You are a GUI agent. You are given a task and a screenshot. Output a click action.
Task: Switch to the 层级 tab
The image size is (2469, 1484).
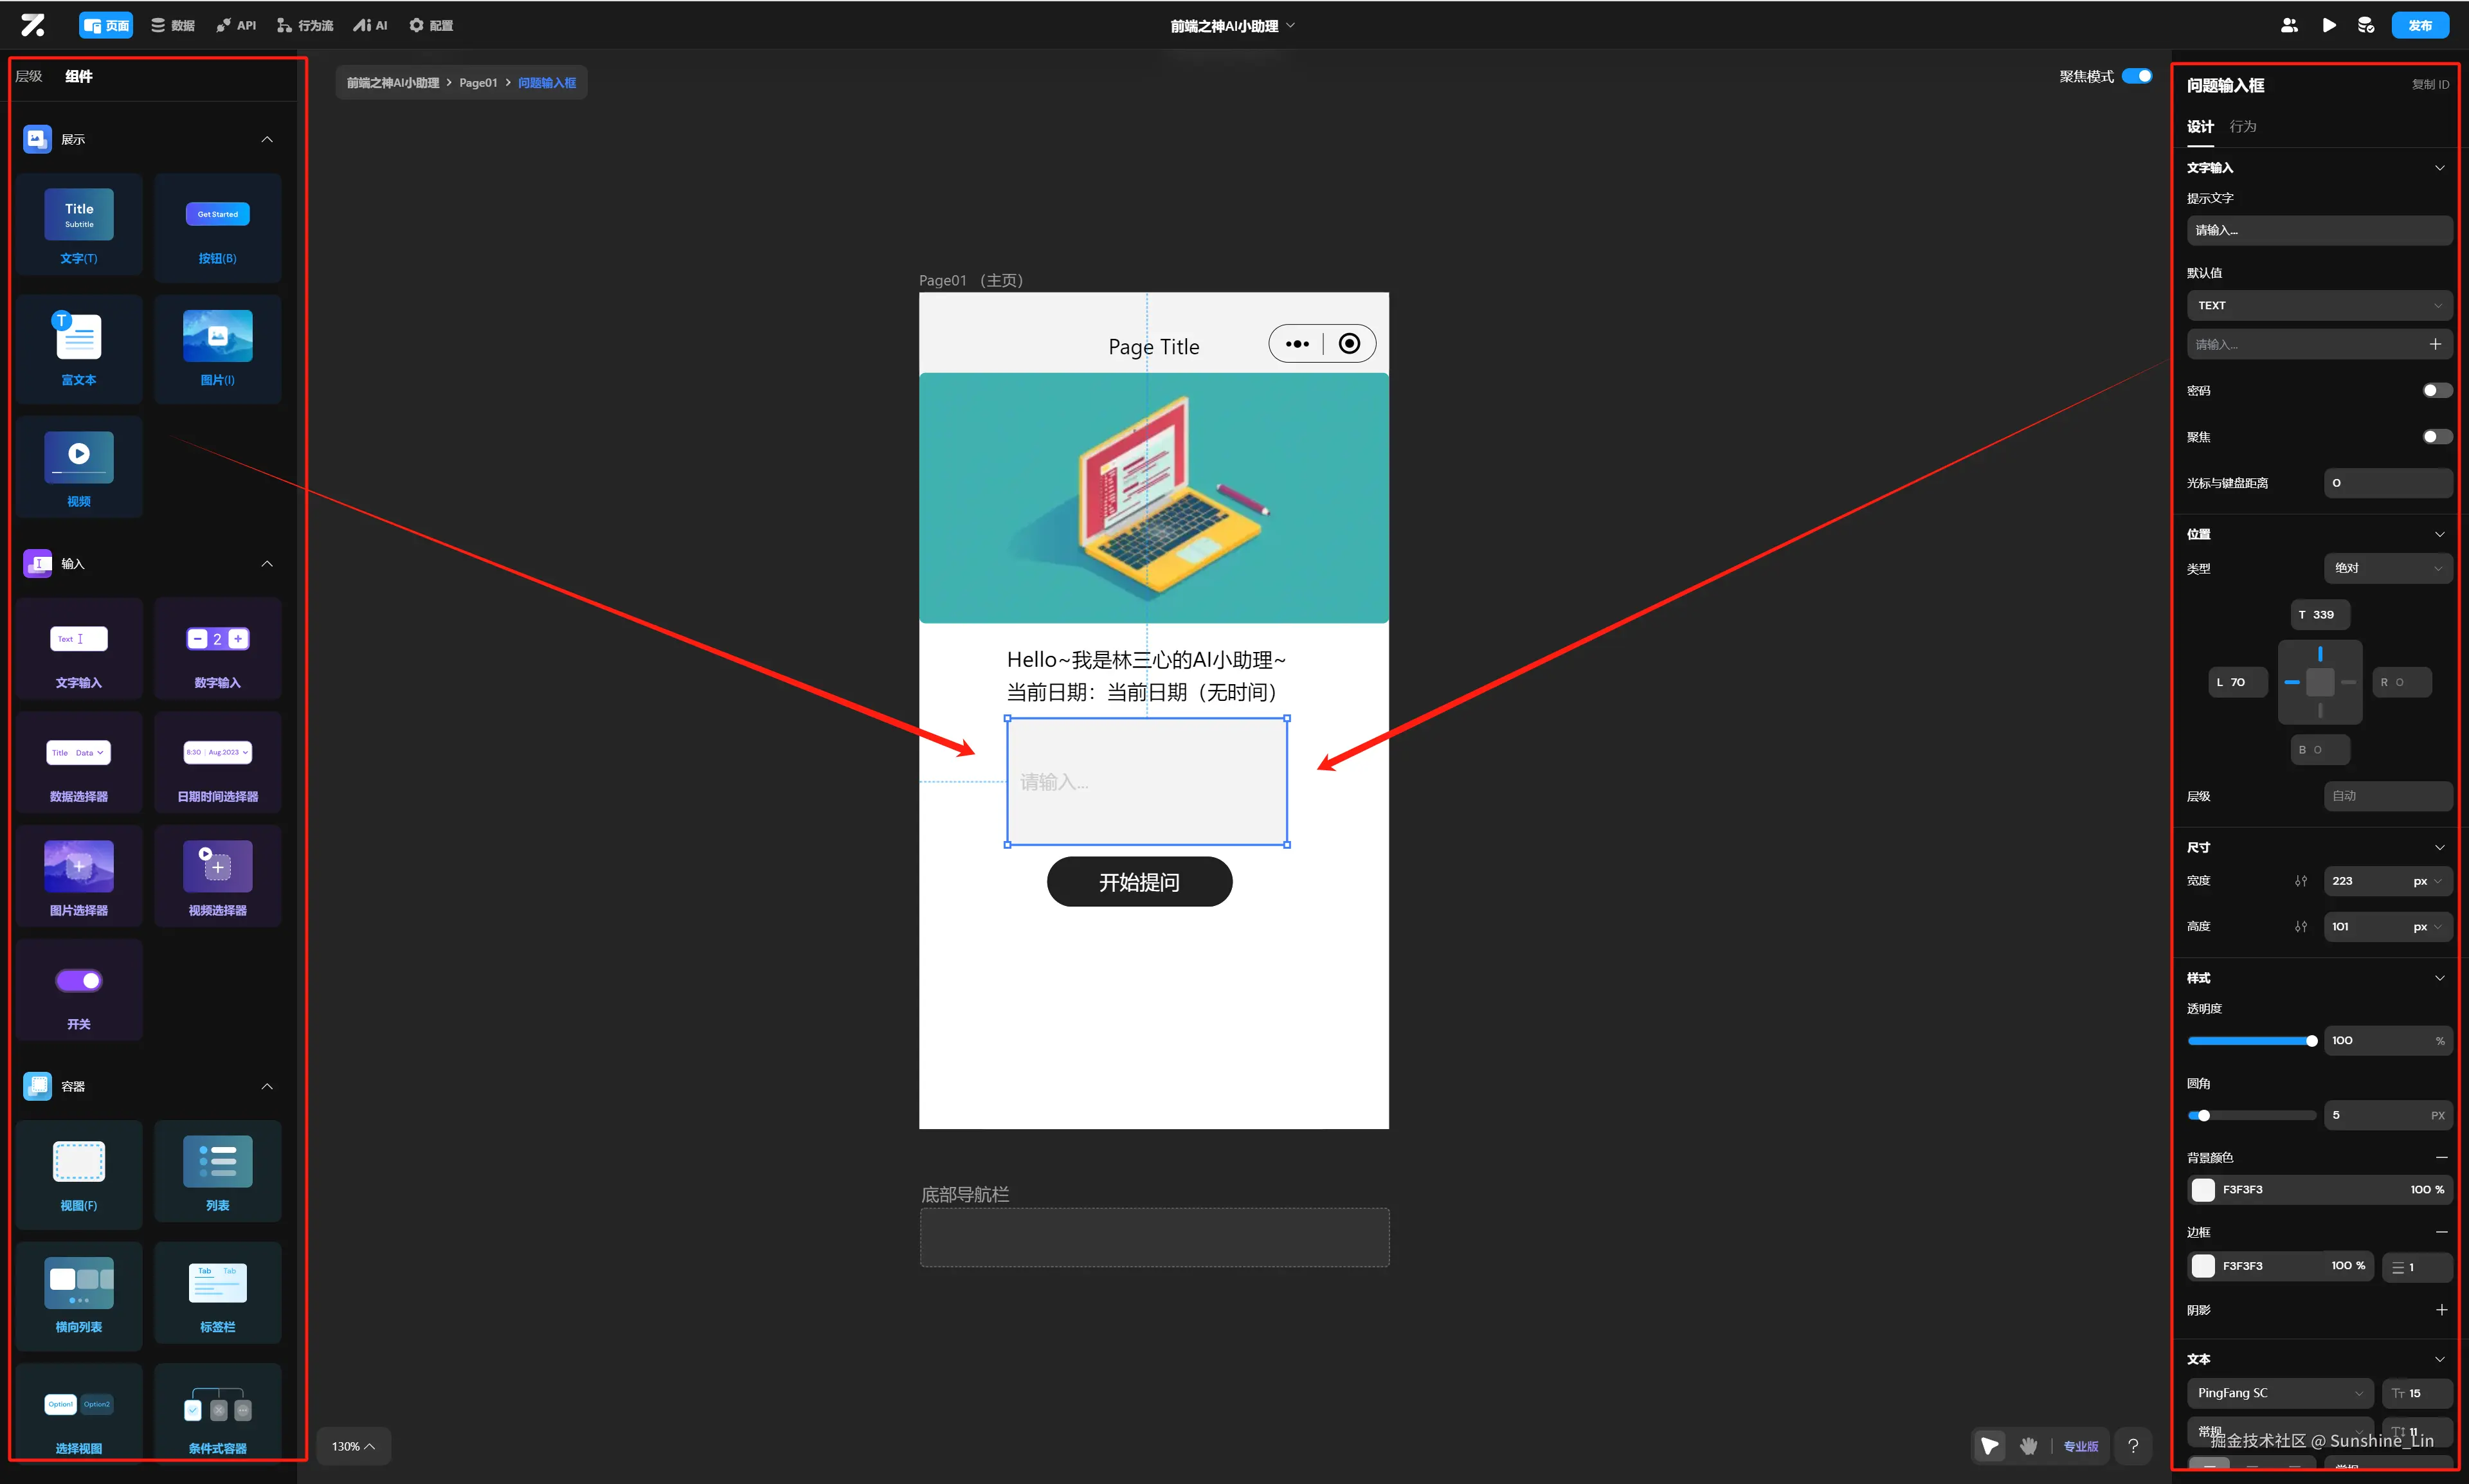pos(29,76)
